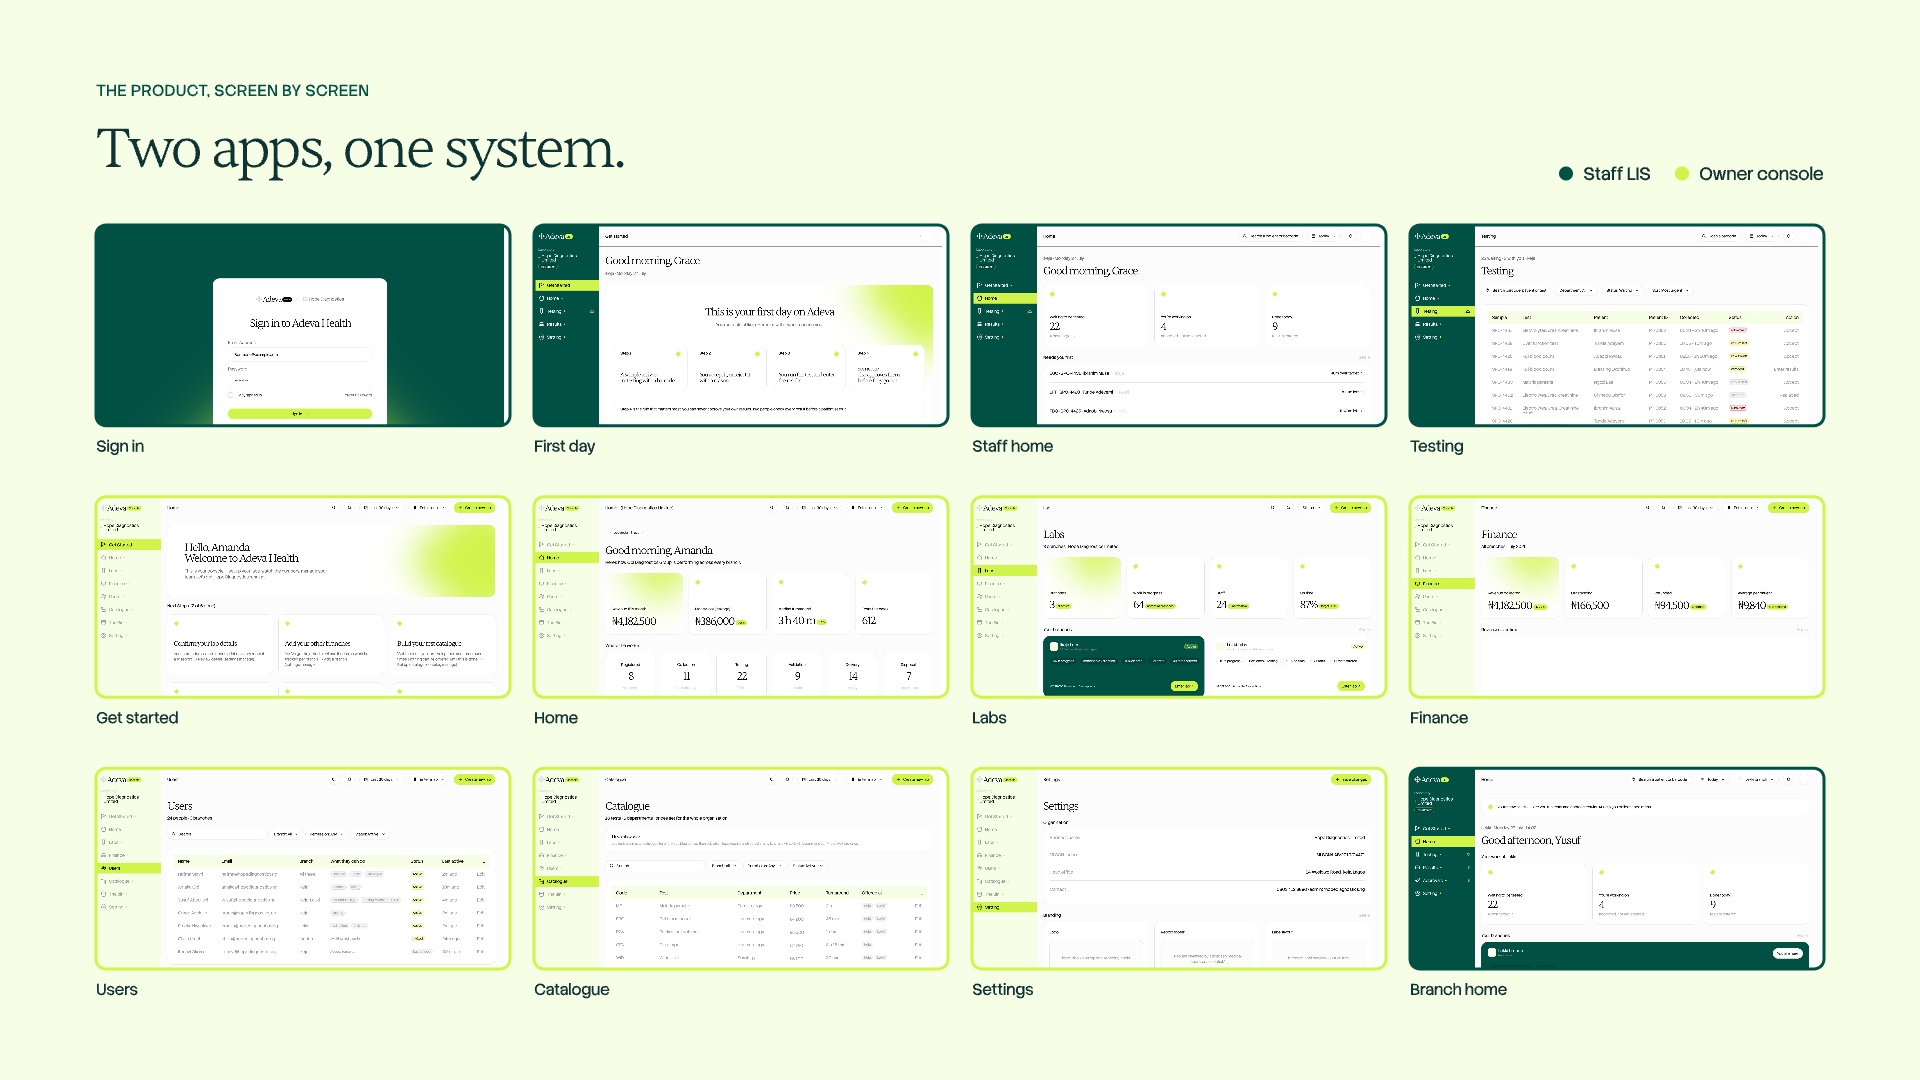Screen dimensions: 1920x1080
Task: Open the Sign in screen thumbnail
Action: pos(303,325)
